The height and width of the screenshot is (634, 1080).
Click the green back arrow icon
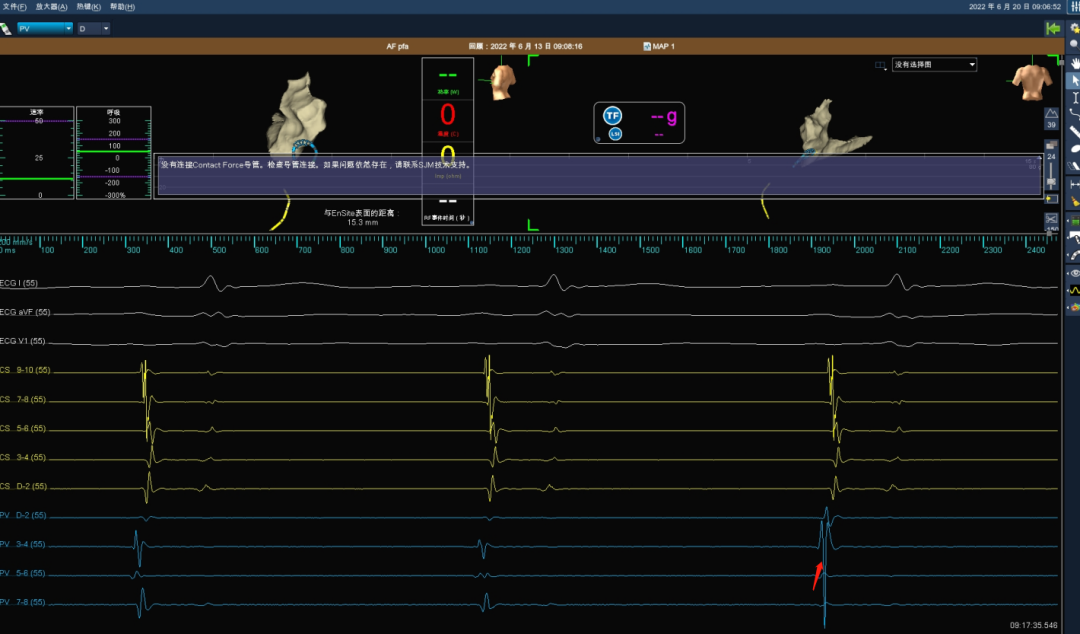[x=1052, y=29]
